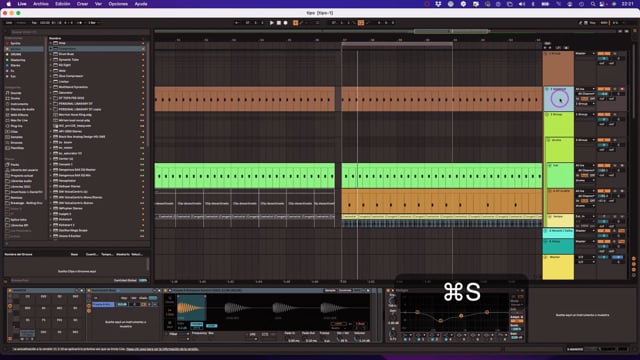Viewport: 640px width, 360px height.
Task: Toggle the EQ Eight device activator
Action: point(389,291)
